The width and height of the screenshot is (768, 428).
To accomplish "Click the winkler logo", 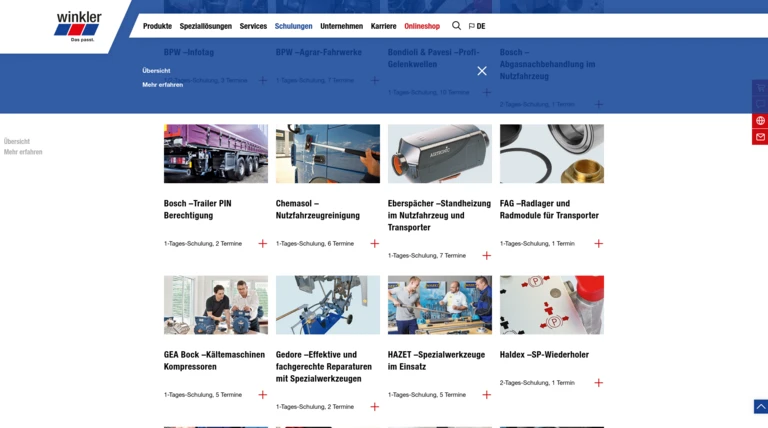I will point(77,27).
